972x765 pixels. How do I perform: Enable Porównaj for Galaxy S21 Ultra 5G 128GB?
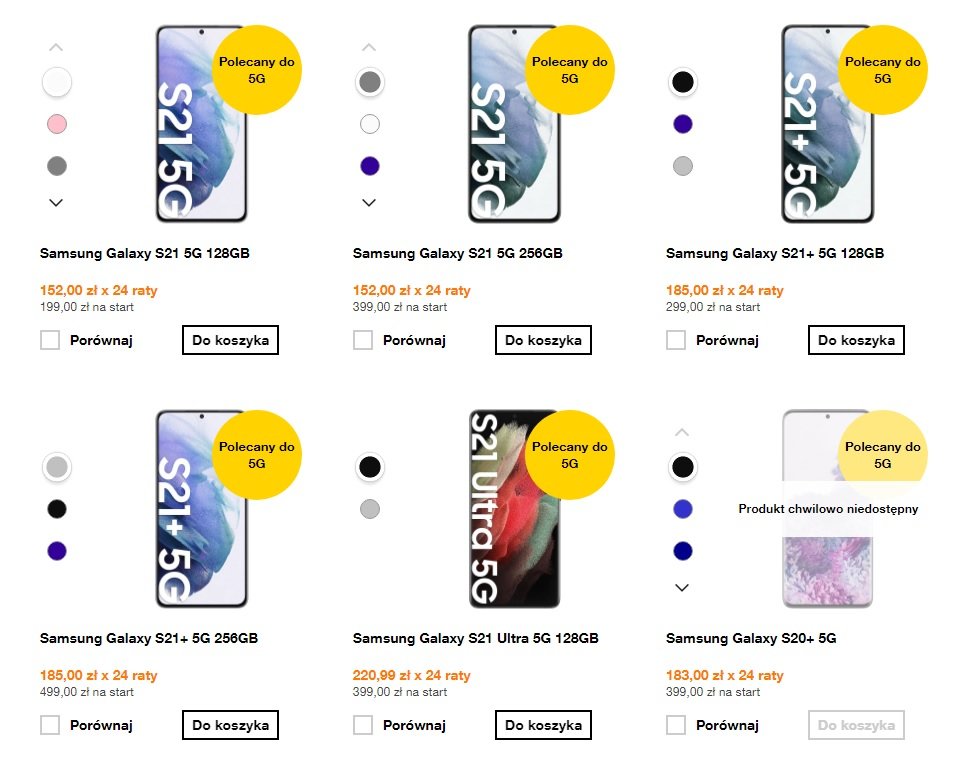point(363,725)
